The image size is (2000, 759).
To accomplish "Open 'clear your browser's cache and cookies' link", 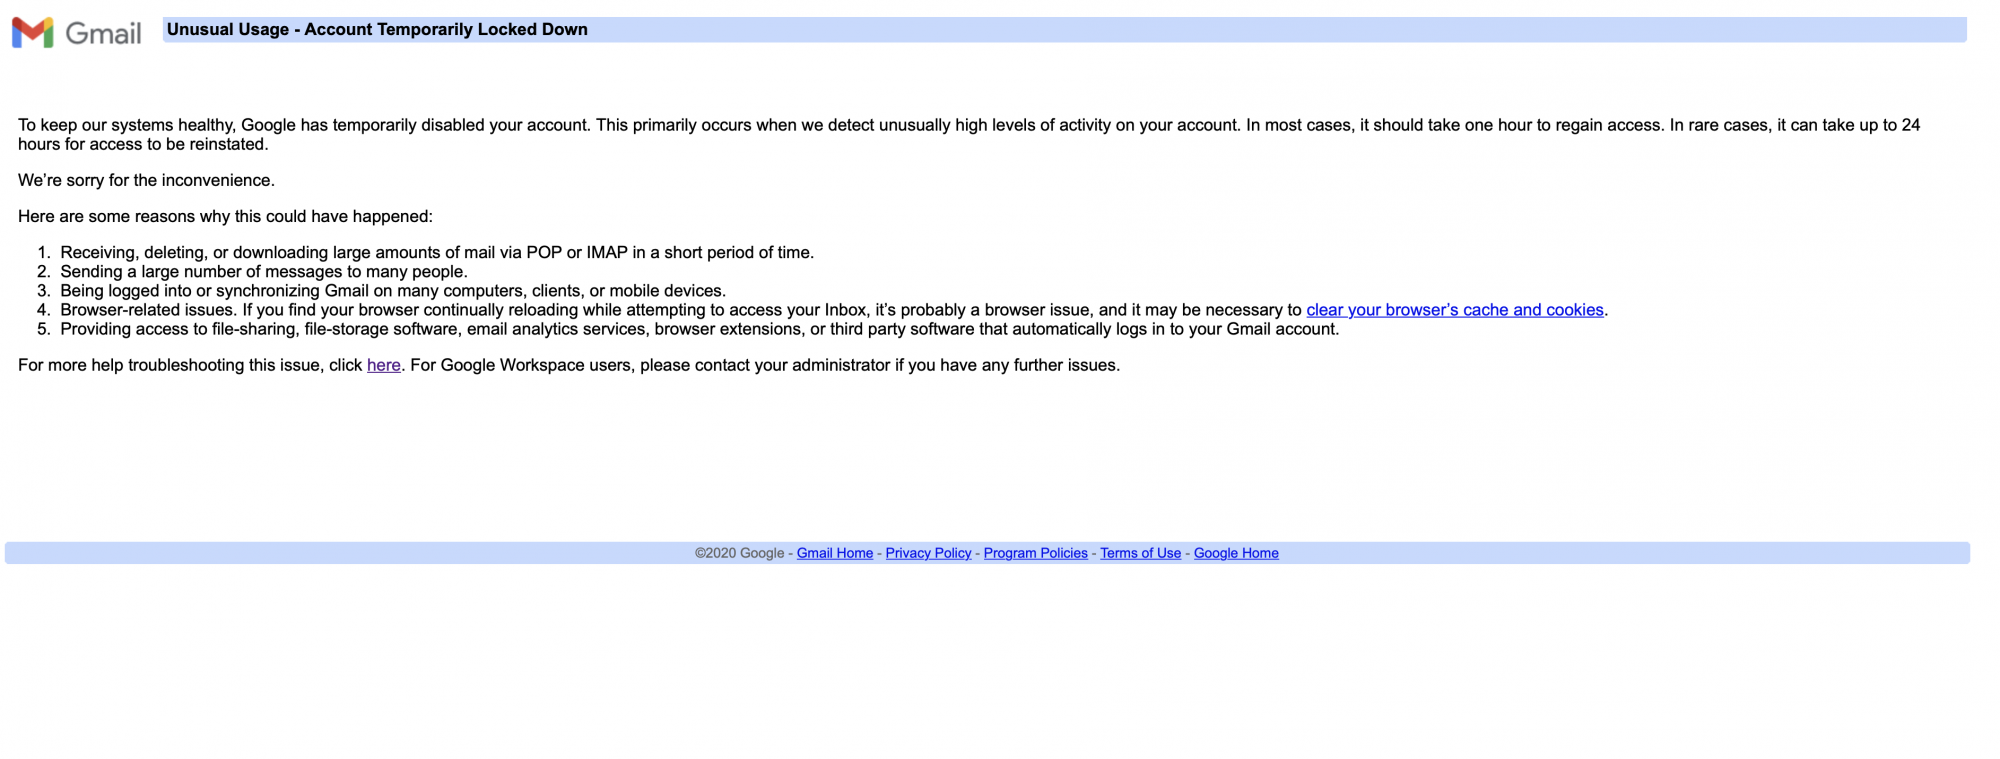I will pyautogui.click(x=1454, y=310).
